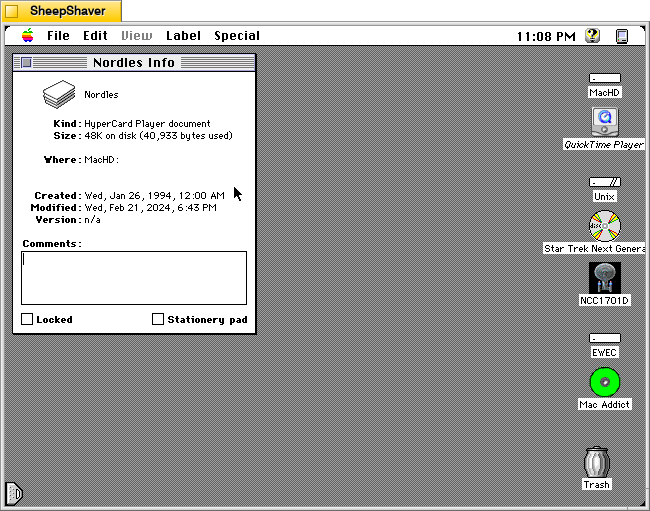Click the Nordles stack document icon
Screen dimensions: 650x511
pos(59,94)
